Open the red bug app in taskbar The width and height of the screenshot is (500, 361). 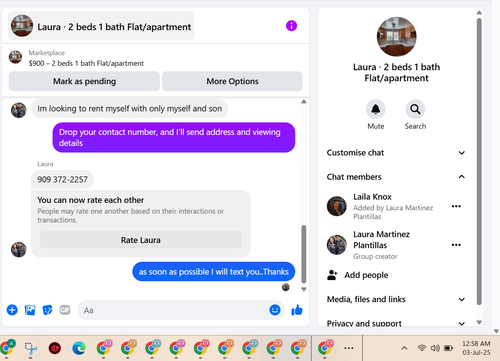pyautogui.click(x=55, y=348)
